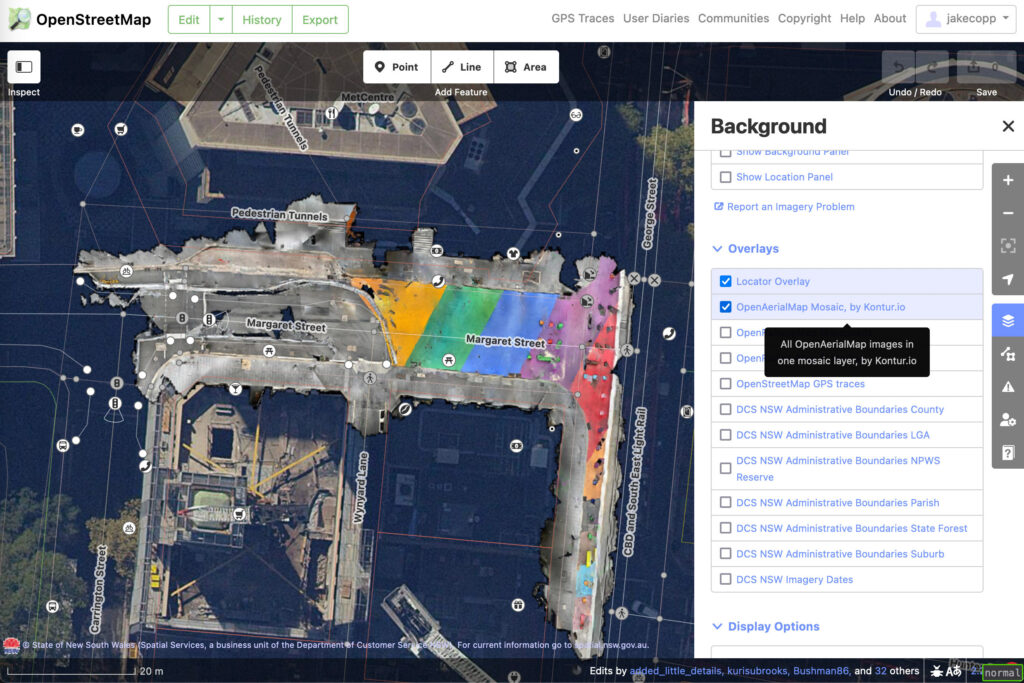This screenshot has height=683, width=1024.
Task: Check DCS NSW Administrative Boundaries Suburb
Action: (x=725, y=554)
